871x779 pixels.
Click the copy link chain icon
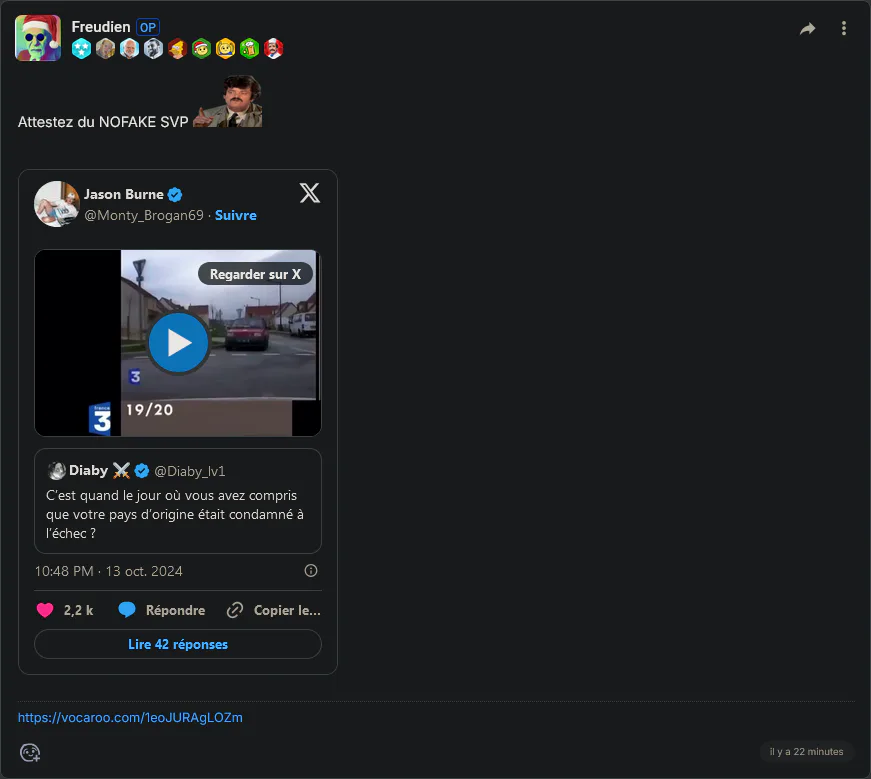(235, 610)
